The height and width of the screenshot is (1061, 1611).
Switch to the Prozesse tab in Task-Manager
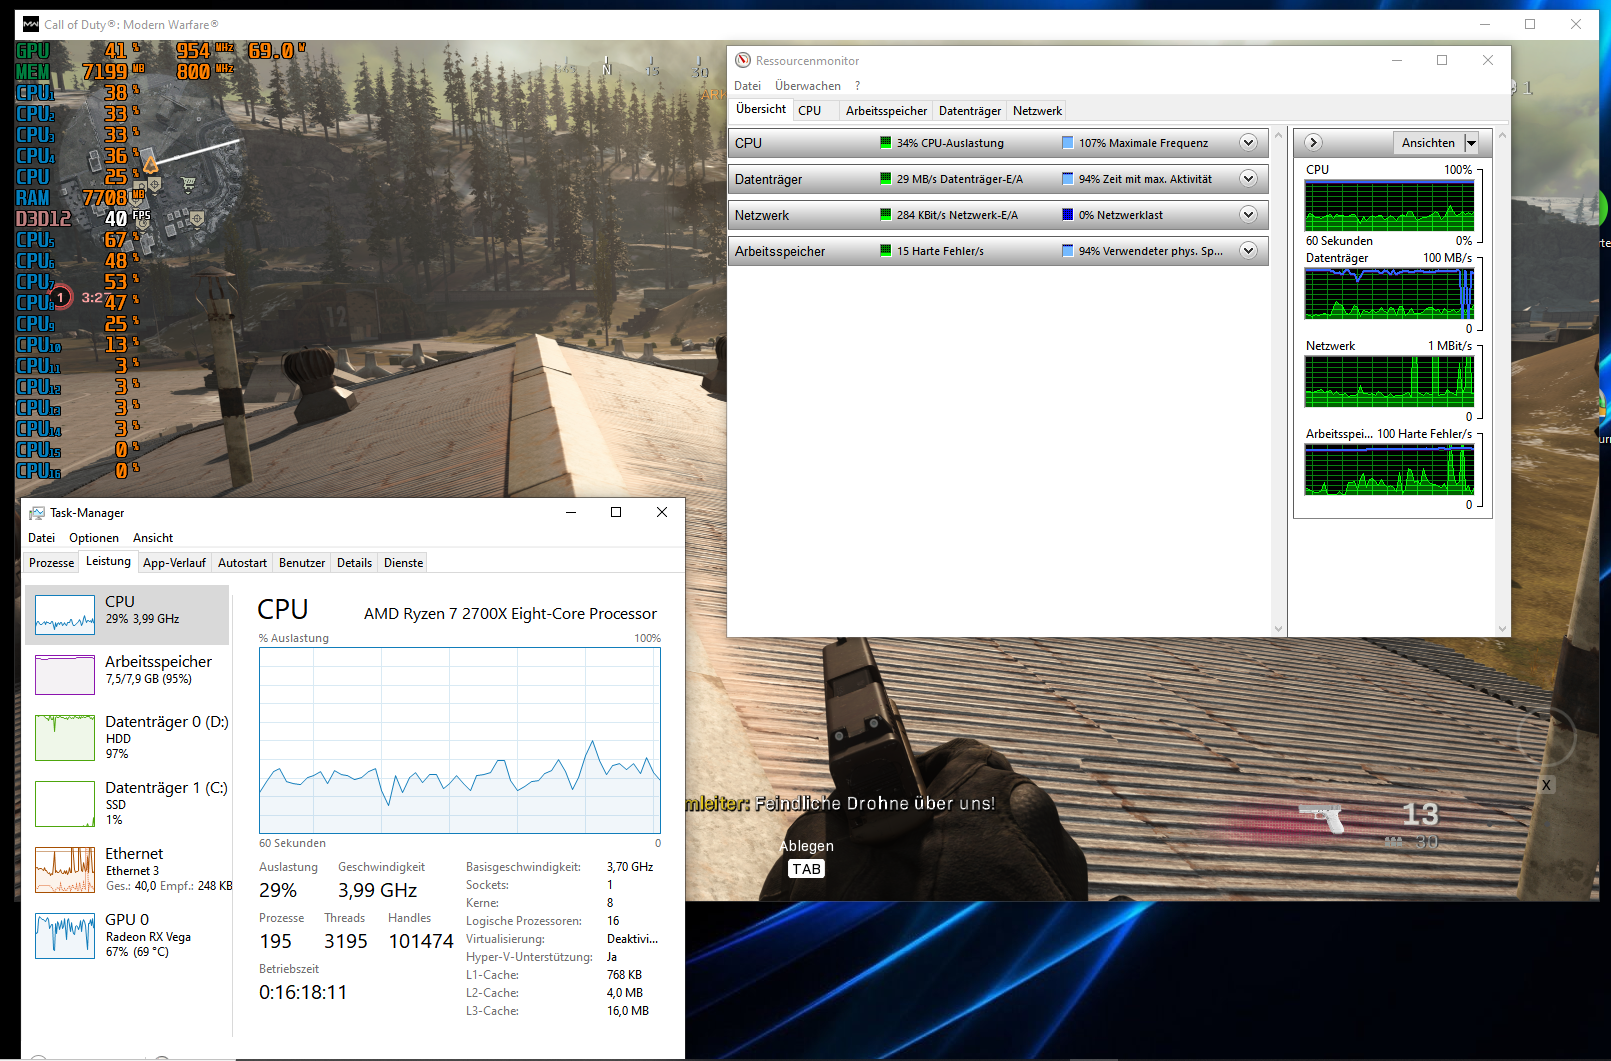[52, 563]
